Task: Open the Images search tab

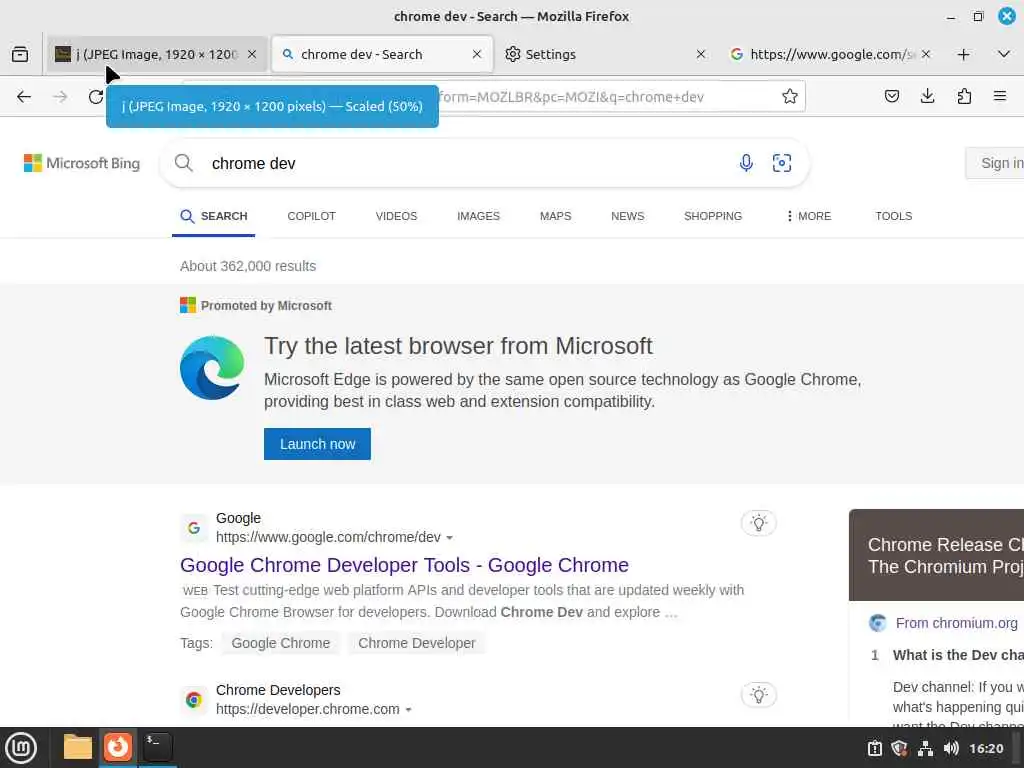Action: coord(479,216)
